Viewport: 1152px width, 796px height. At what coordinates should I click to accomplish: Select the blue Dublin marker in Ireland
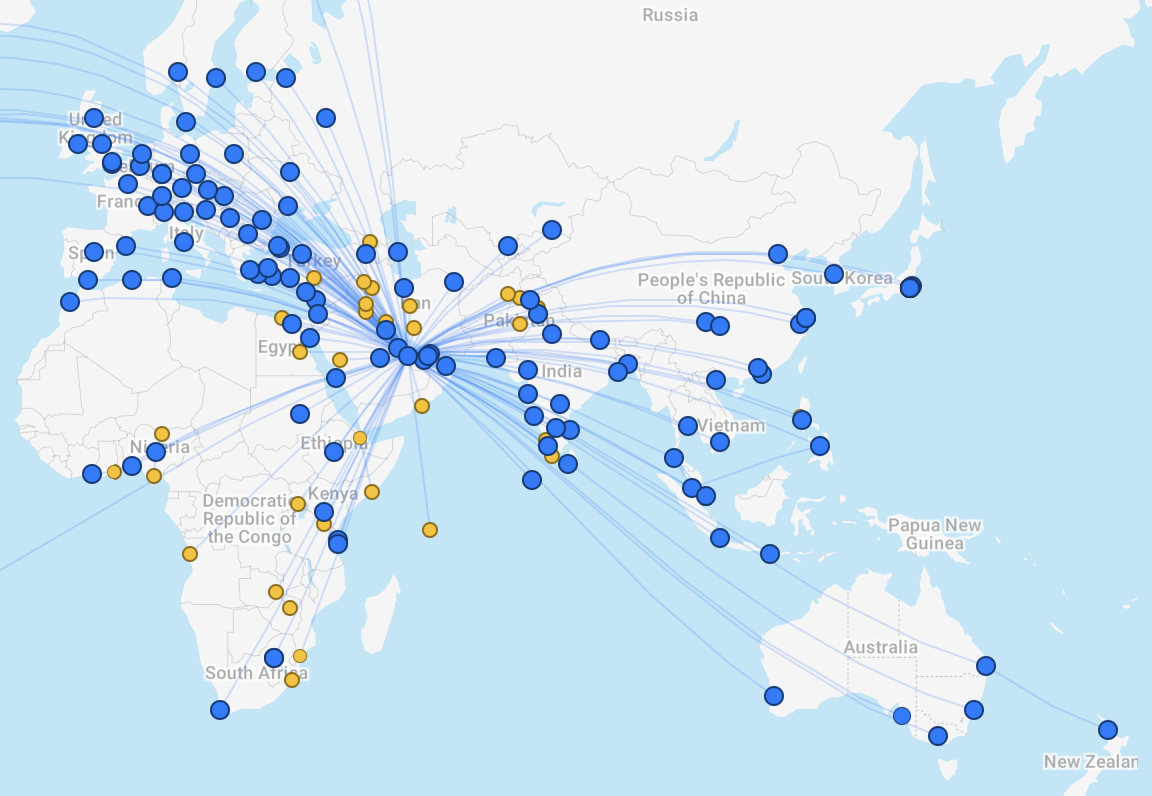(78, 144)
